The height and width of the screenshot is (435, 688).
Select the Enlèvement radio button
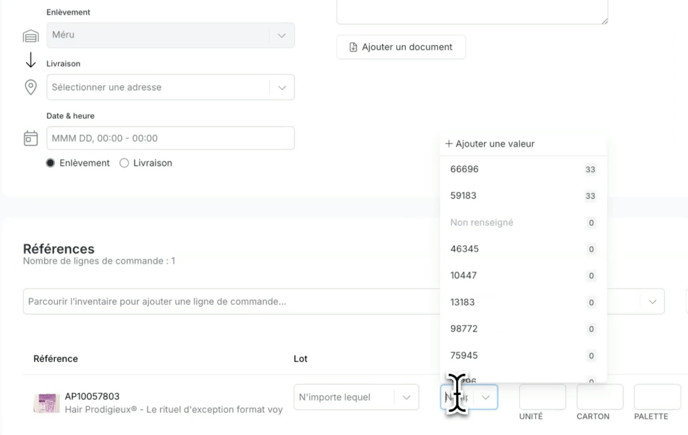51,163
